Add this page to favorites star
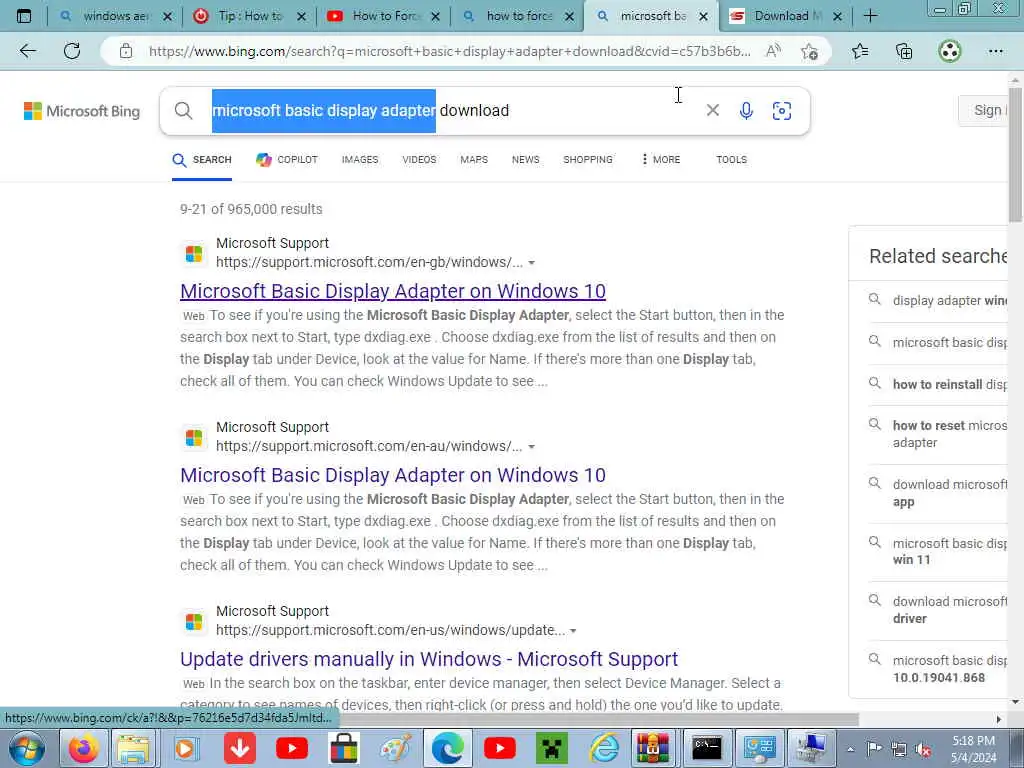Screen dimensions: 1024x768 pos(810,51)
